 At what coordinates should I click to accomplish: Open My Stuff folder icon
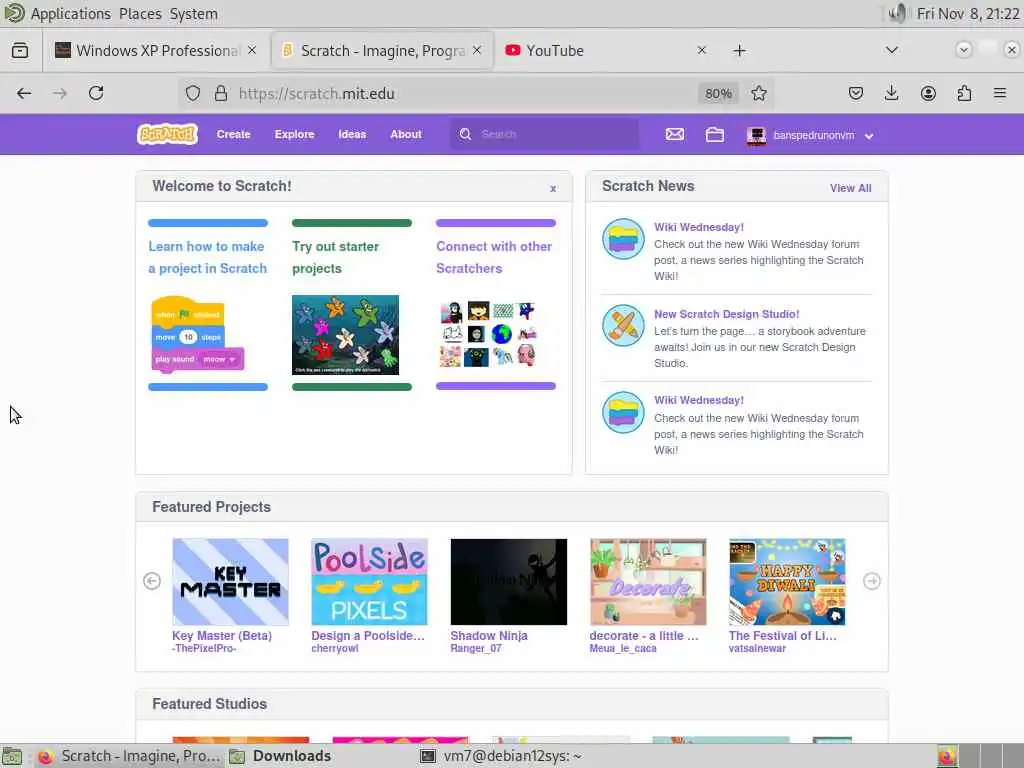click(x=714, y=135)
